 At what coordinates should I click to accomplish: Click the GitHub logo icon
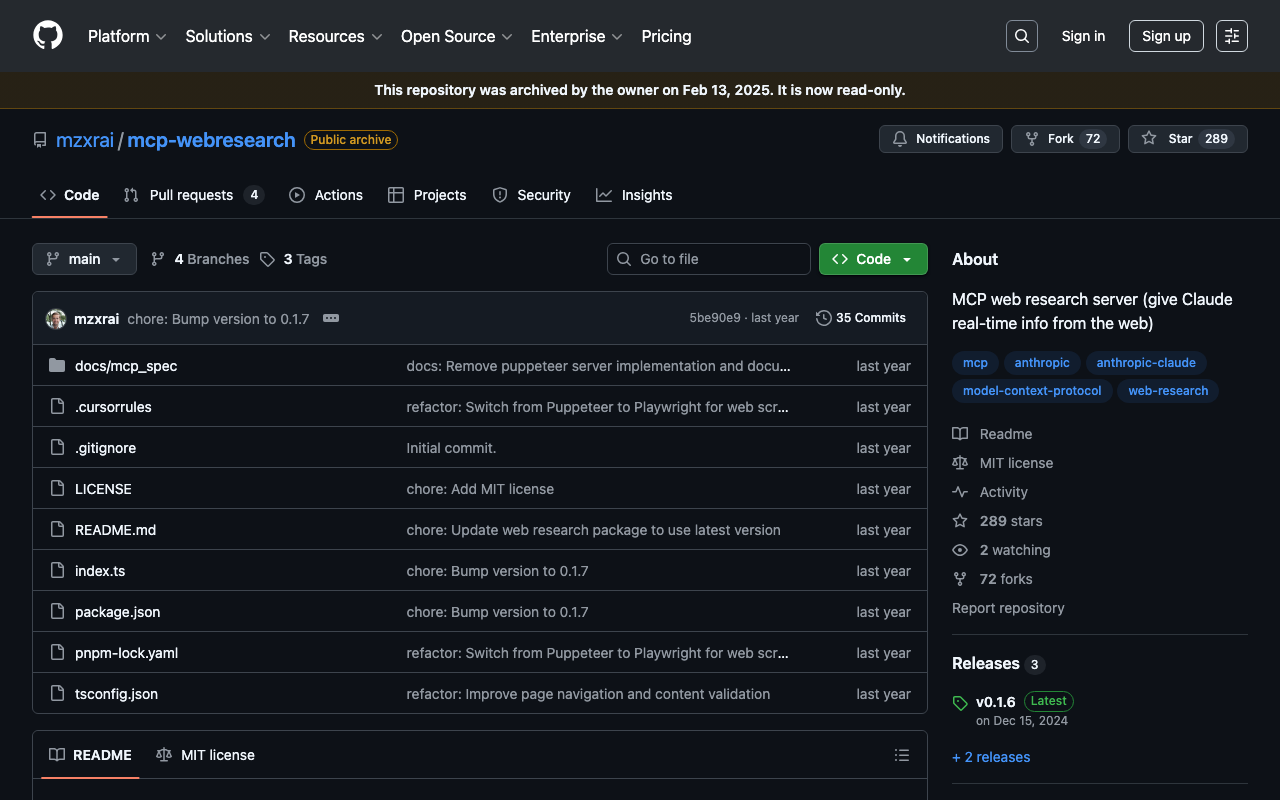tap(48, 36)
